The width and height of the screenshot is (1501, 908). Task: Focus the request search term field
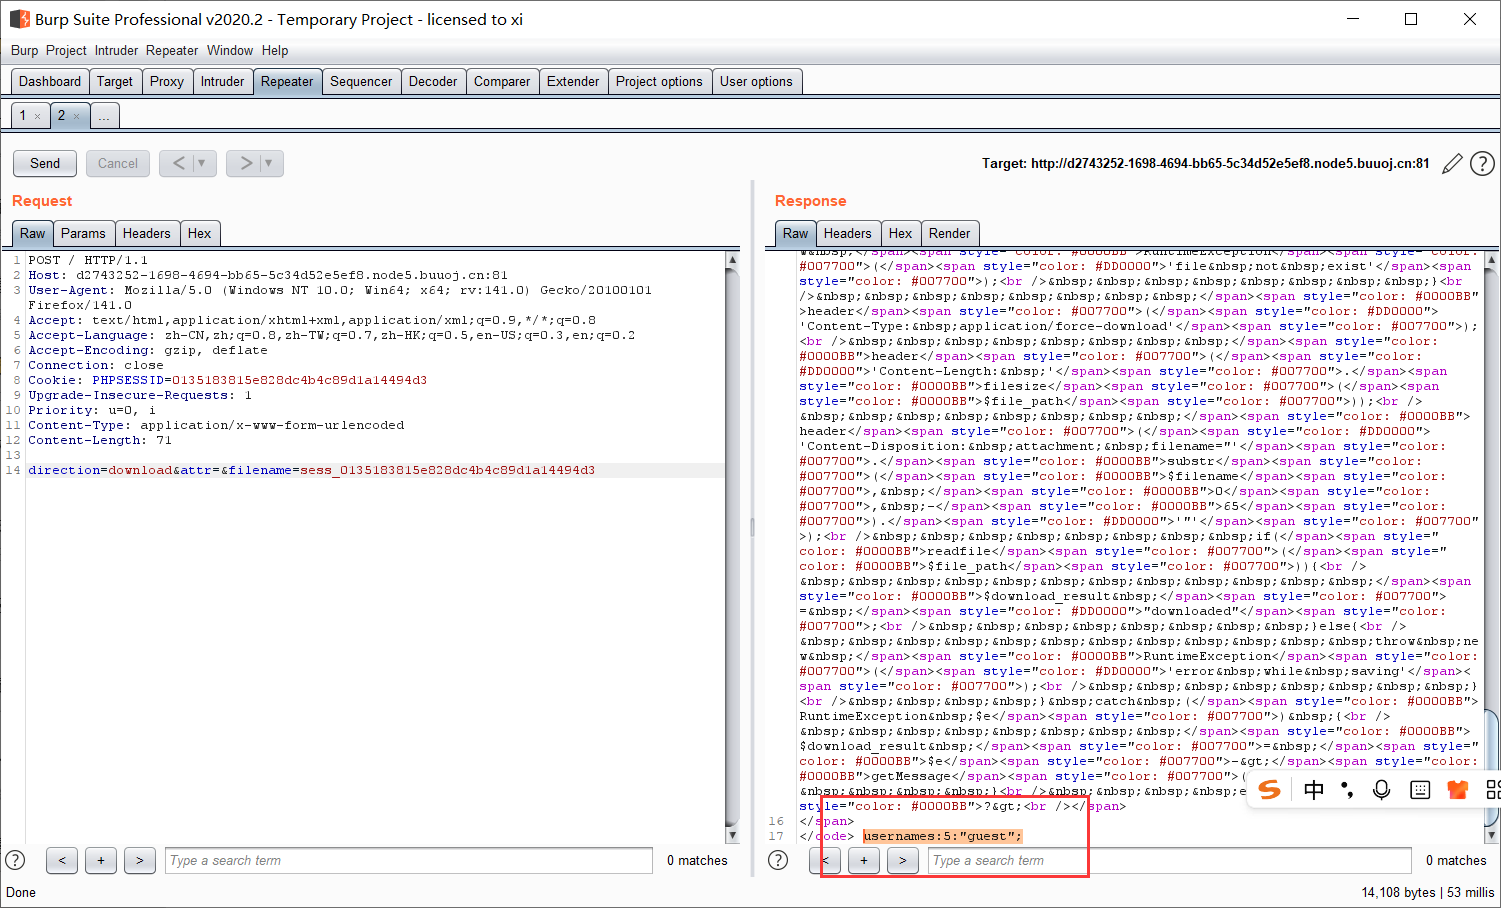409,860
